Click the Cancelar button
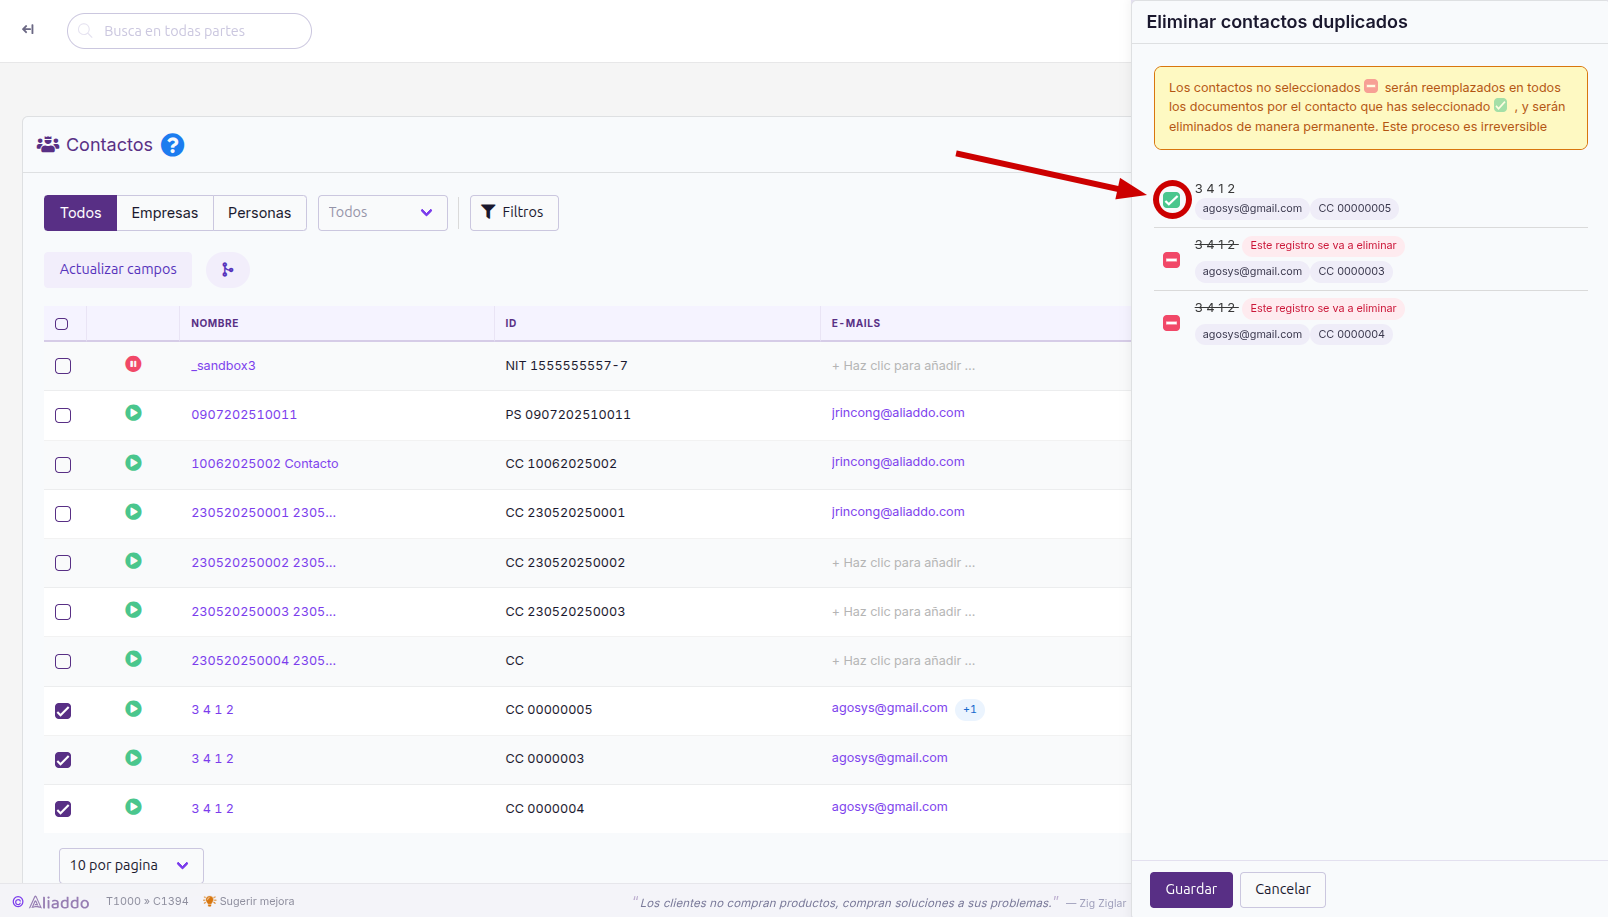This screenshot has width=1608, height=917. [1283, 890]
